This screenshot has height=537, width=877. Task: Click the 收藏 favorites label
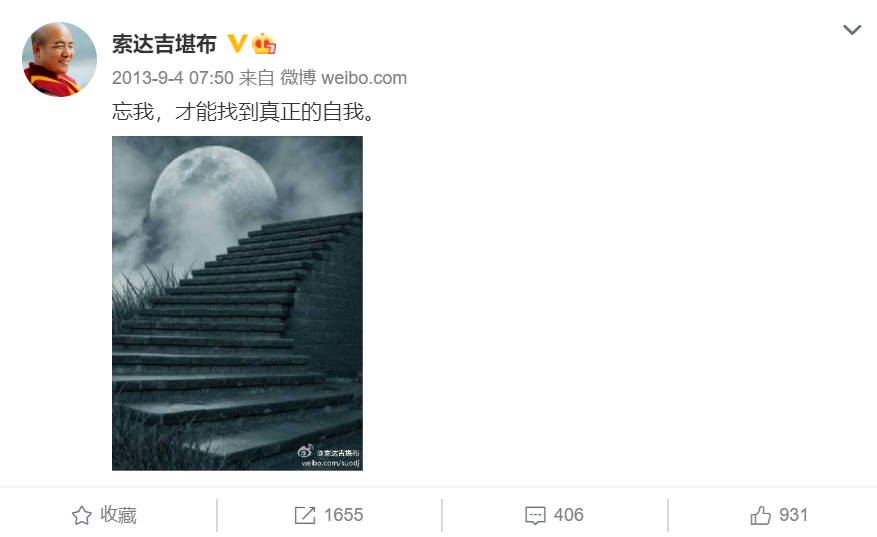click(x=119, y=515)
